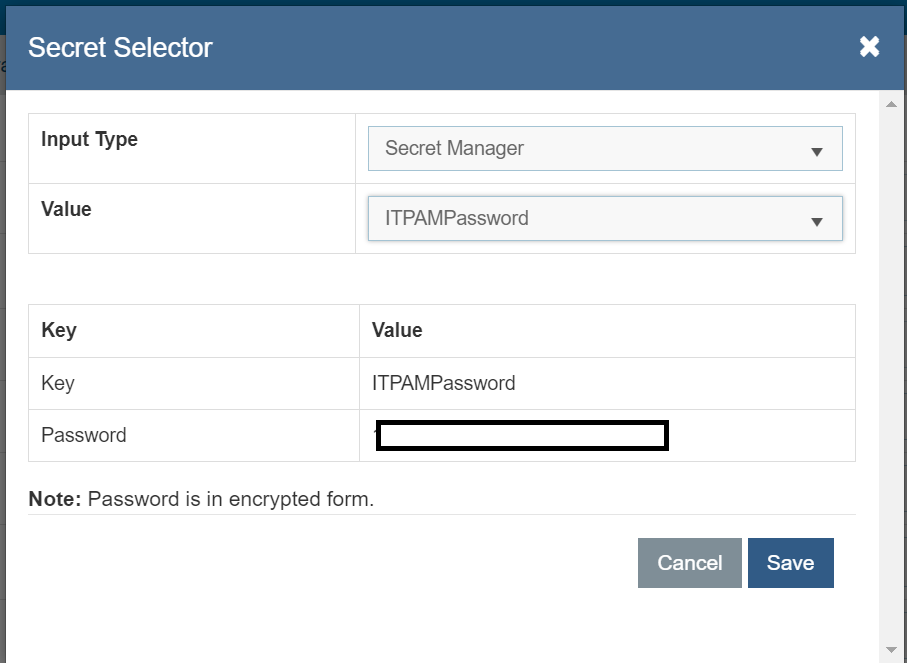The image size is (907, 663).
Task: Select the Key column header
Action: 59,330
